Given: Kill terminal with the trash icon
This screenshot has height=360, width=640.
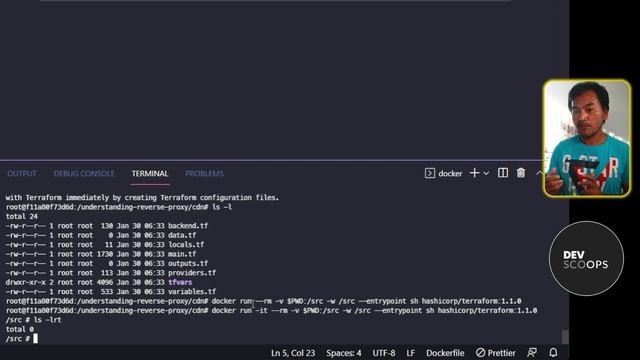Looking at the screenshot, I should tap(521, 173).
